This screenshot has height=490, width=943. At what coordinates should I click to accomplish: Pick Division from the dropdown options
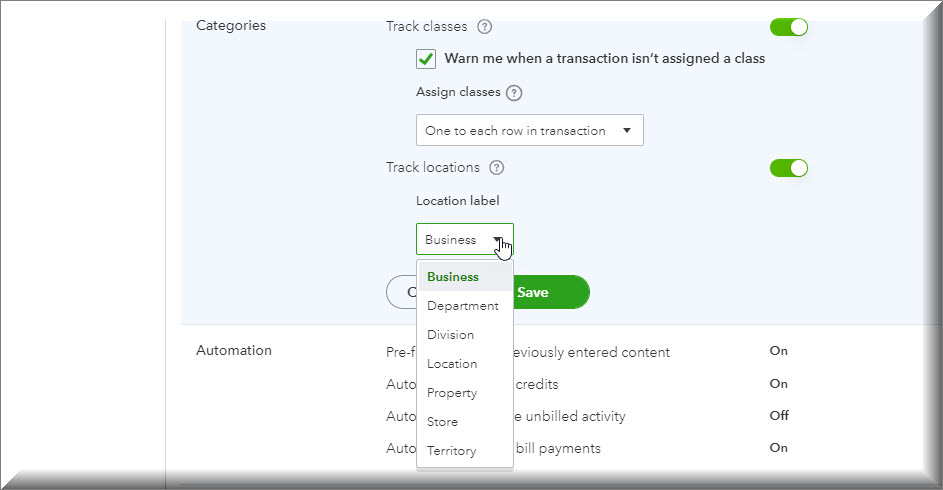click(x=450, y=335)
